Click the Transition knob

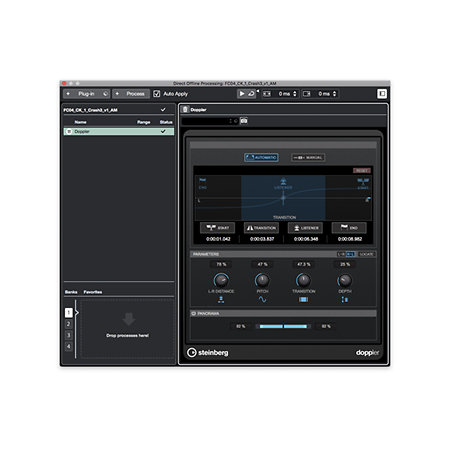303,280
